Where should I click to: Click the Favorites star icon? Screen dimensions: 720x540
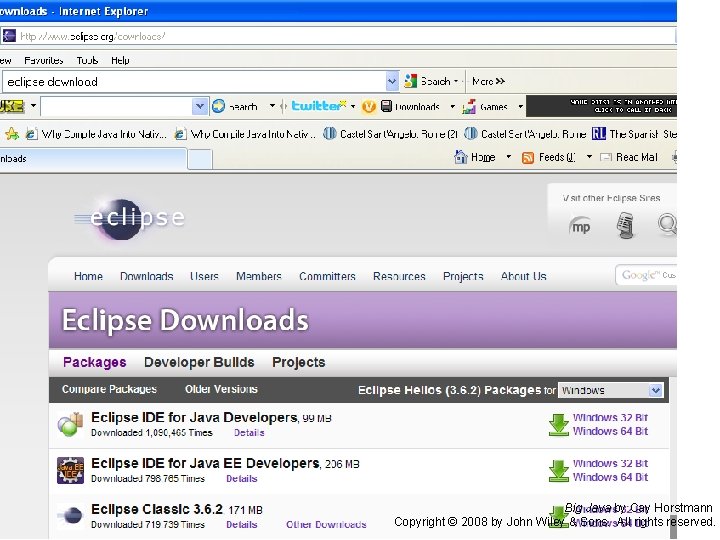point(12,134)
